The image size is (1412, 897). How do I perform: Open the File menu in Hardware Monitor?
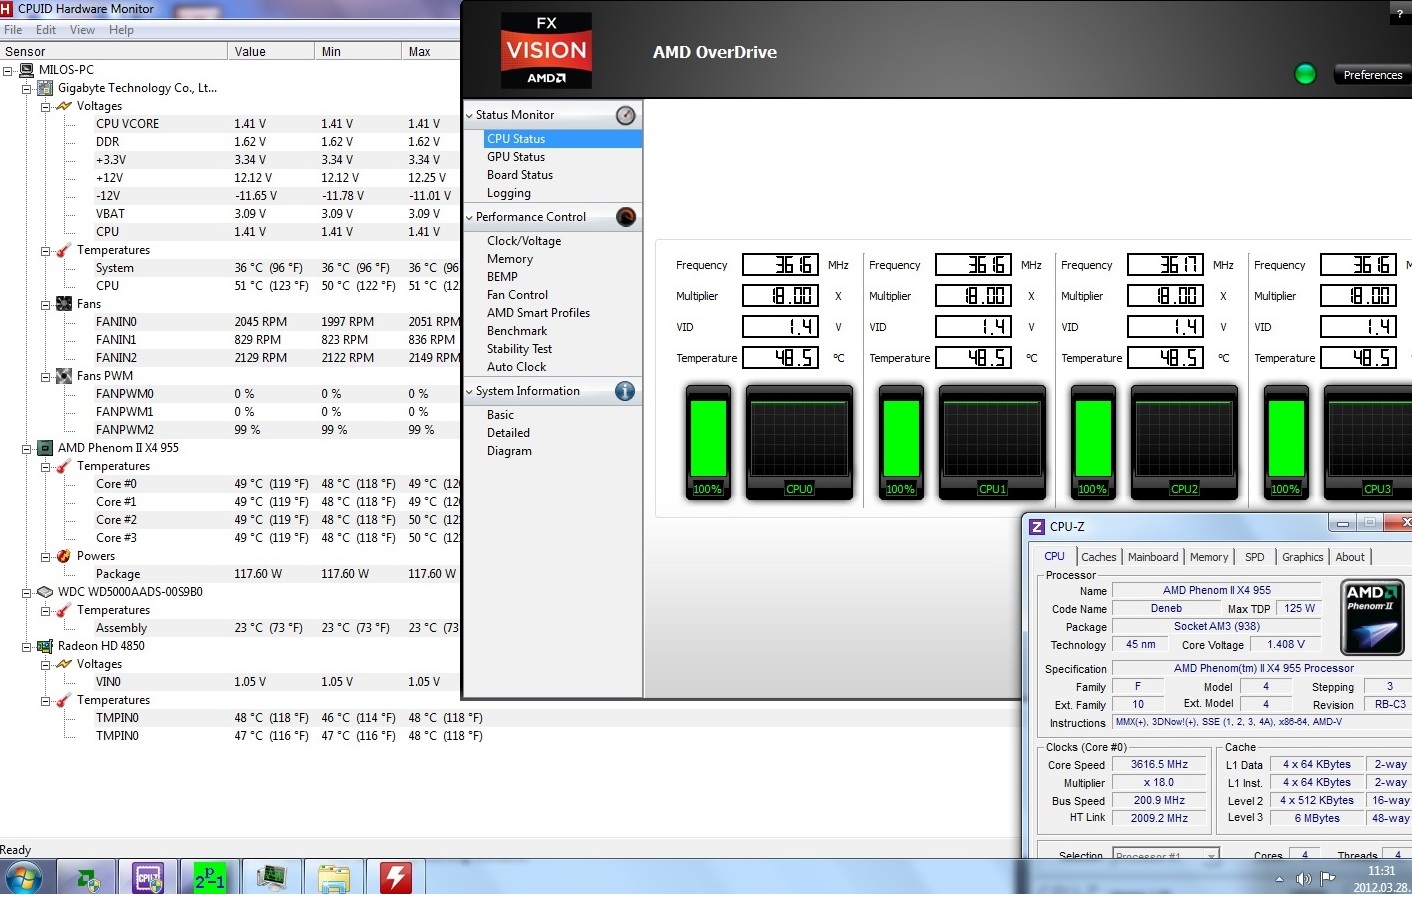[13, 30]
